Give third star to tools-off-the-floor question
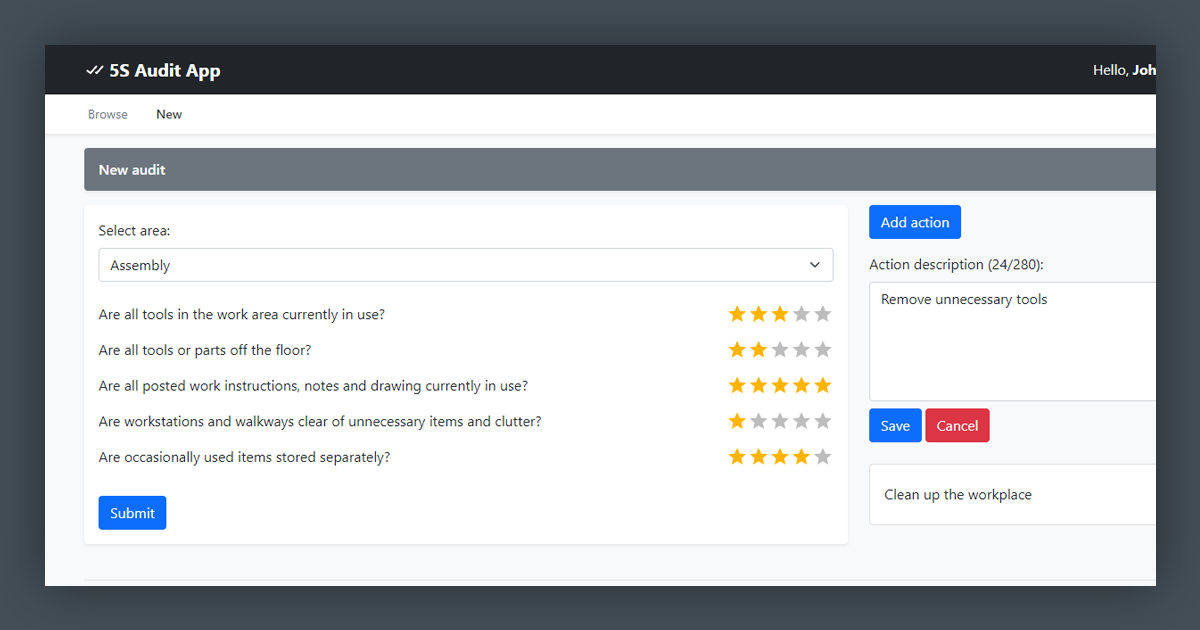Image resolution: width=1200 pixels, height=630 pixels. 780,349
